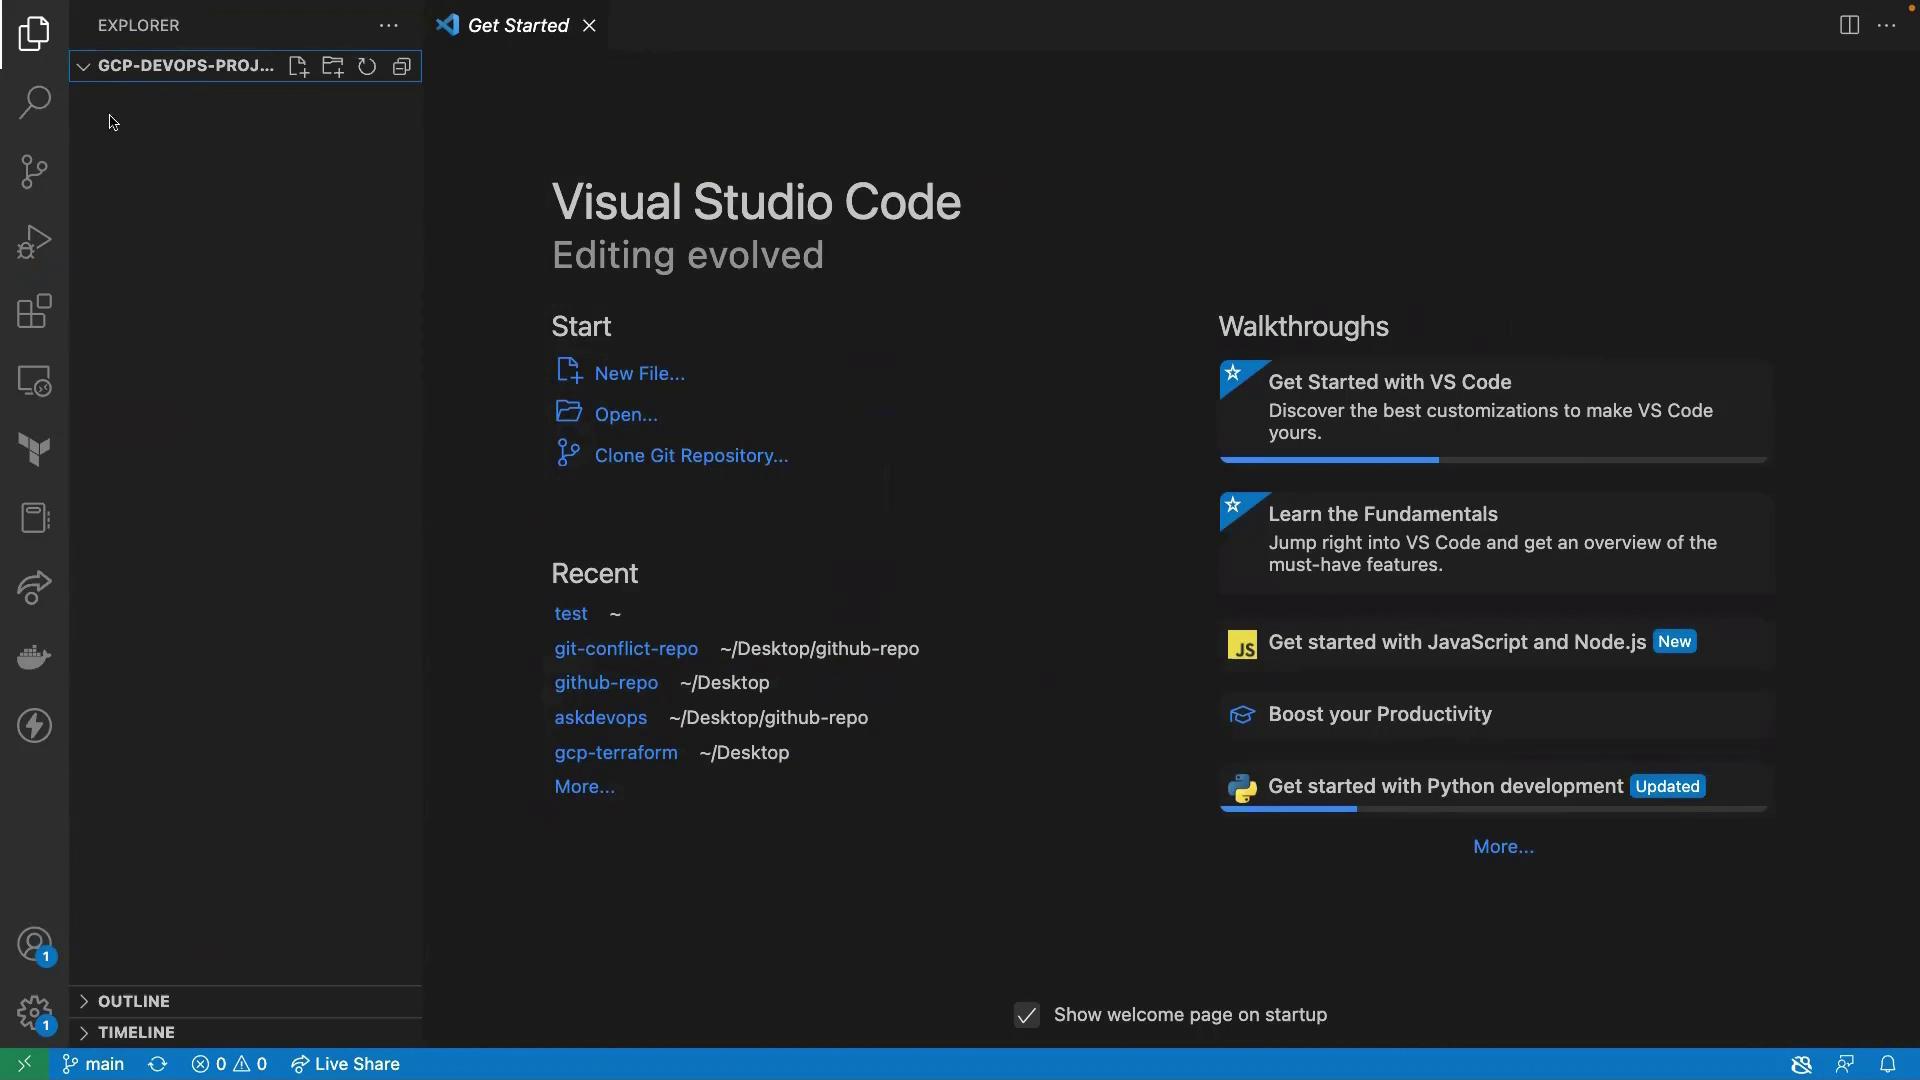The height and width of the screenshot is (1080, 1920).
Task: Open Get Started with VS Code walkthrough
Action: pos(1494,411)
